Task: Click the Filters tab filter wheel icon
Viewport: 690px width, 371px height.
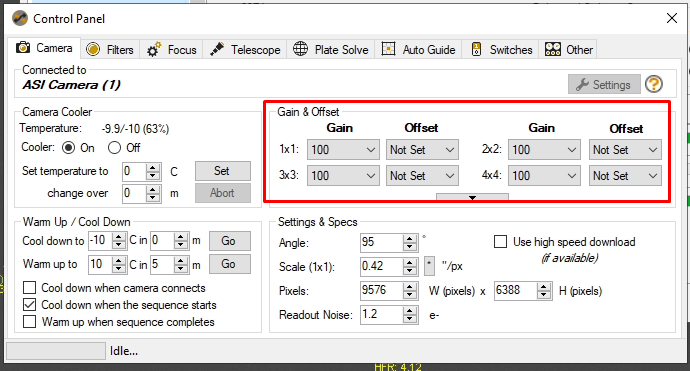Action: [x=93, y=49]
